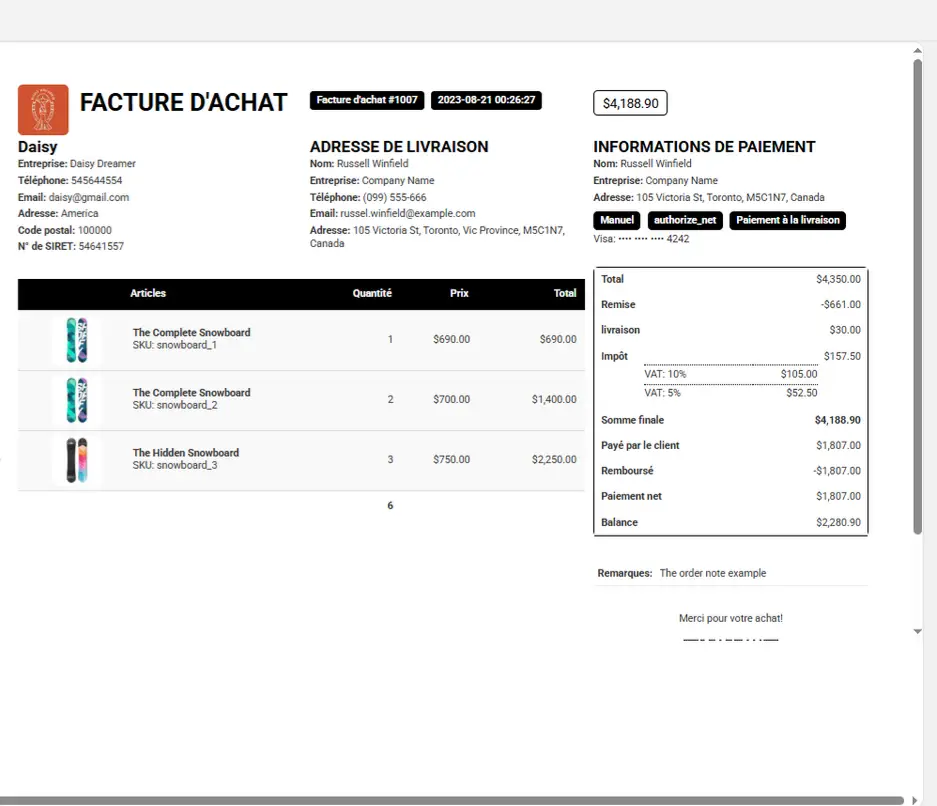The image size is (937, 806).
Task: Click the Quantité column header
Action: pyautogui.click(x=372, y=293)
